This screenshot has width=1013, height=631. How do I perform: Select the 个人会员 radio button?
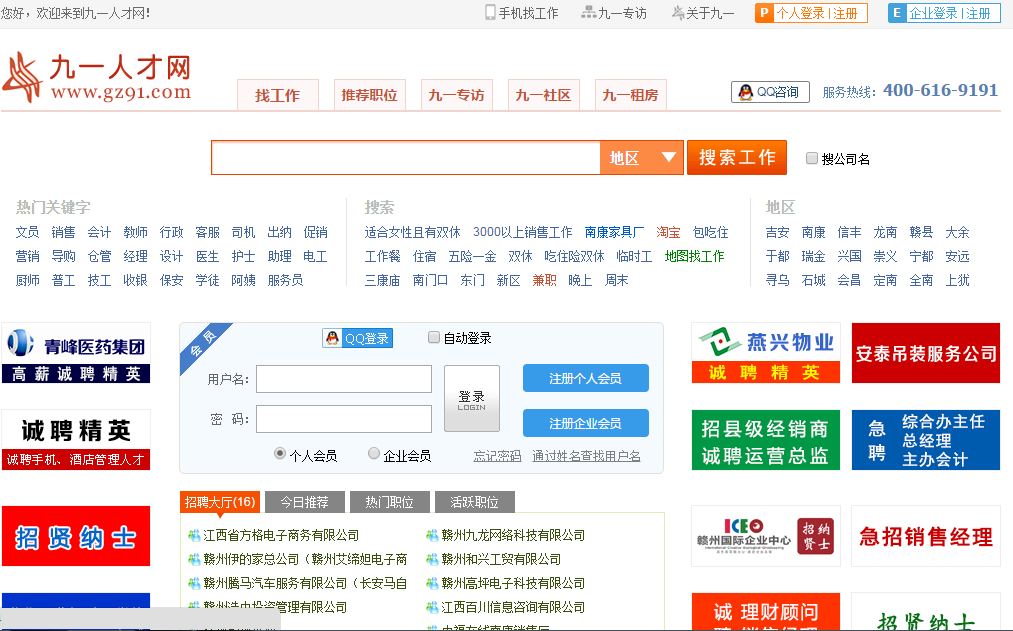click(280, 453)
